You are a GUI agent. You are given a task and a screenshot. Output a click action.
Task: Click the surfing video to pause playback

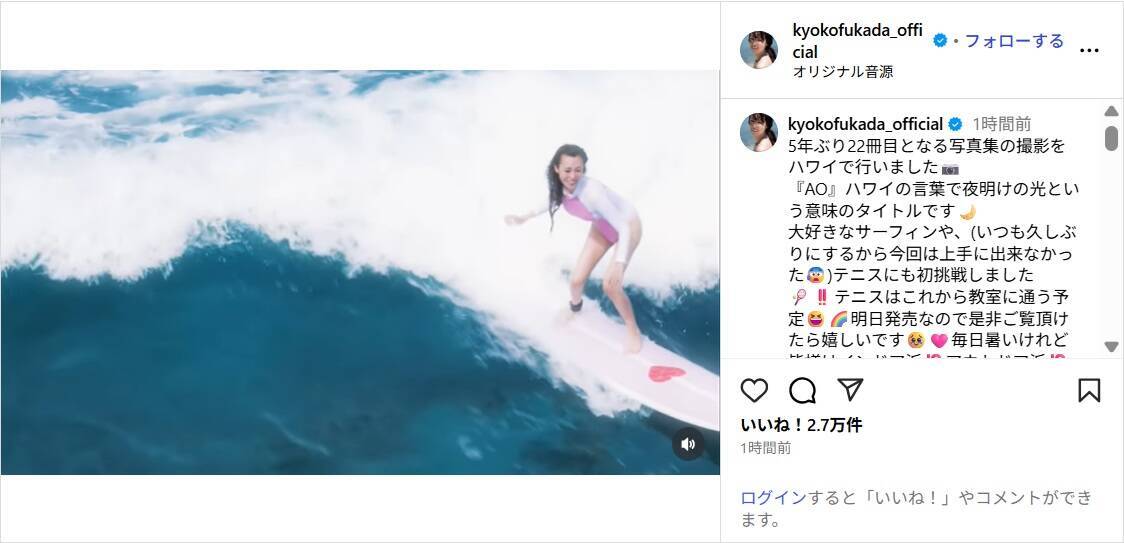tap(360, 273)
